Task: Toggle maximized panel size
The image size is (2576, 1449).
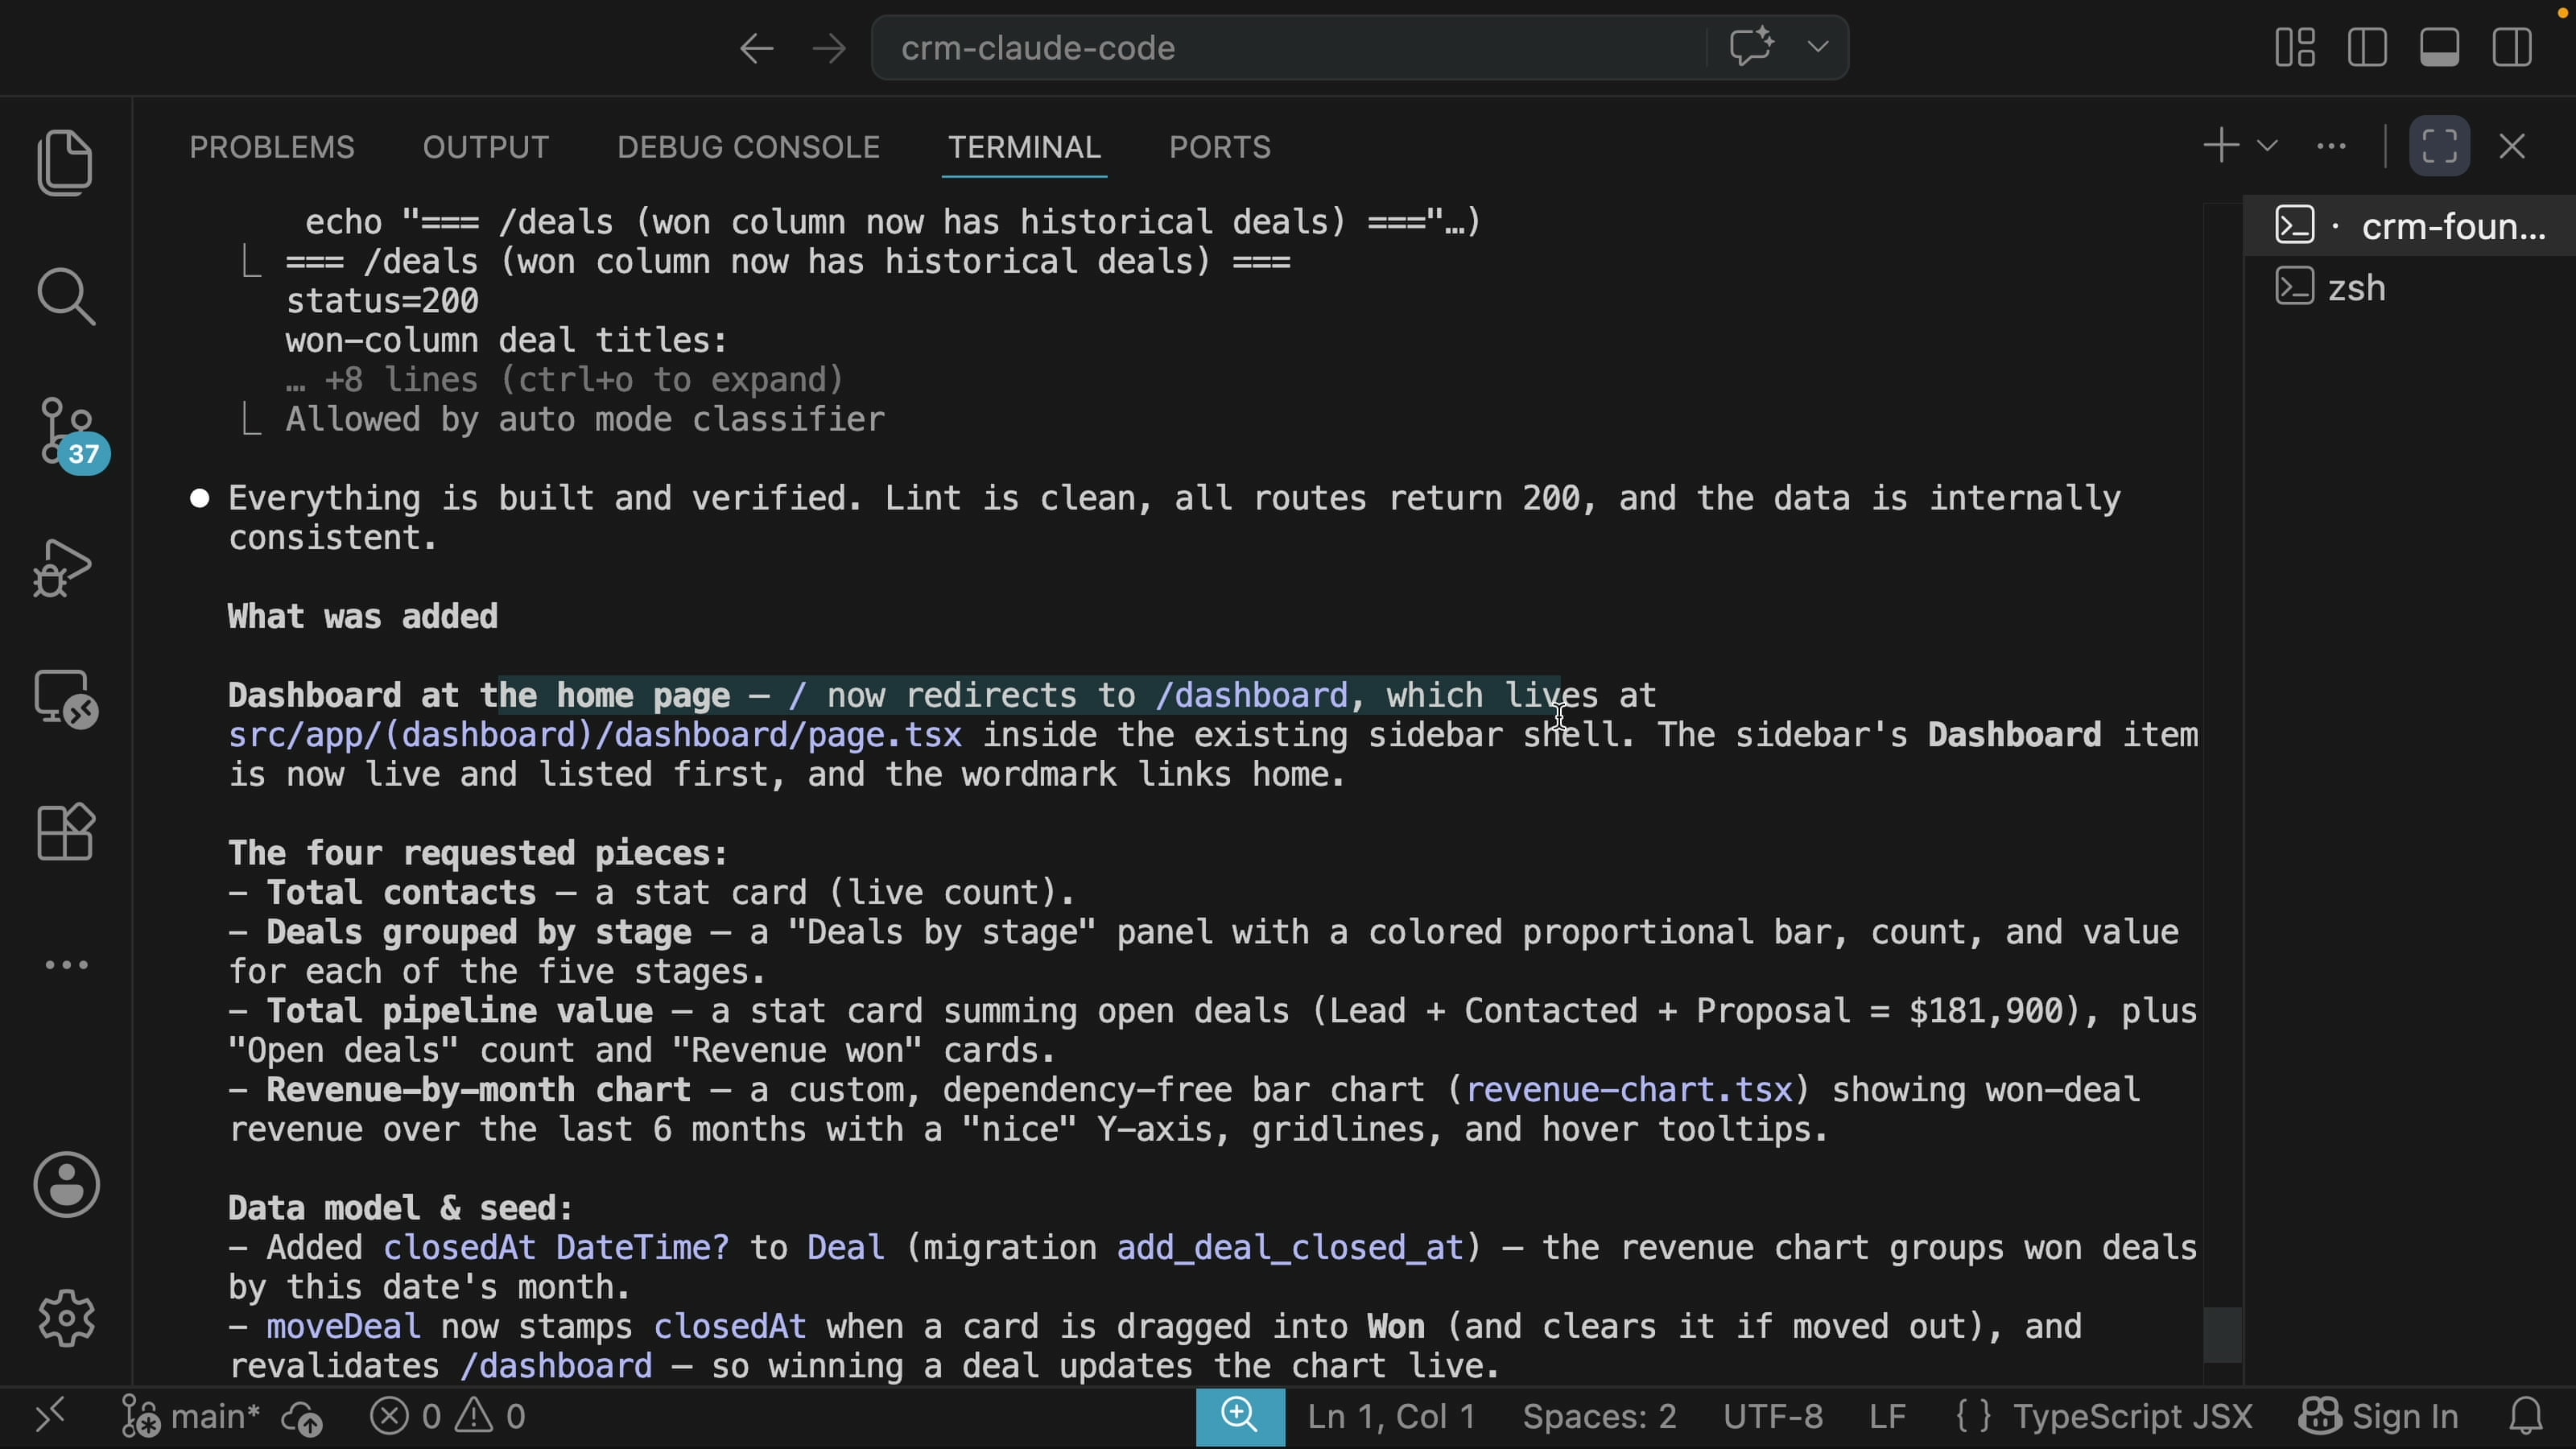Action: coord(2439,146)
